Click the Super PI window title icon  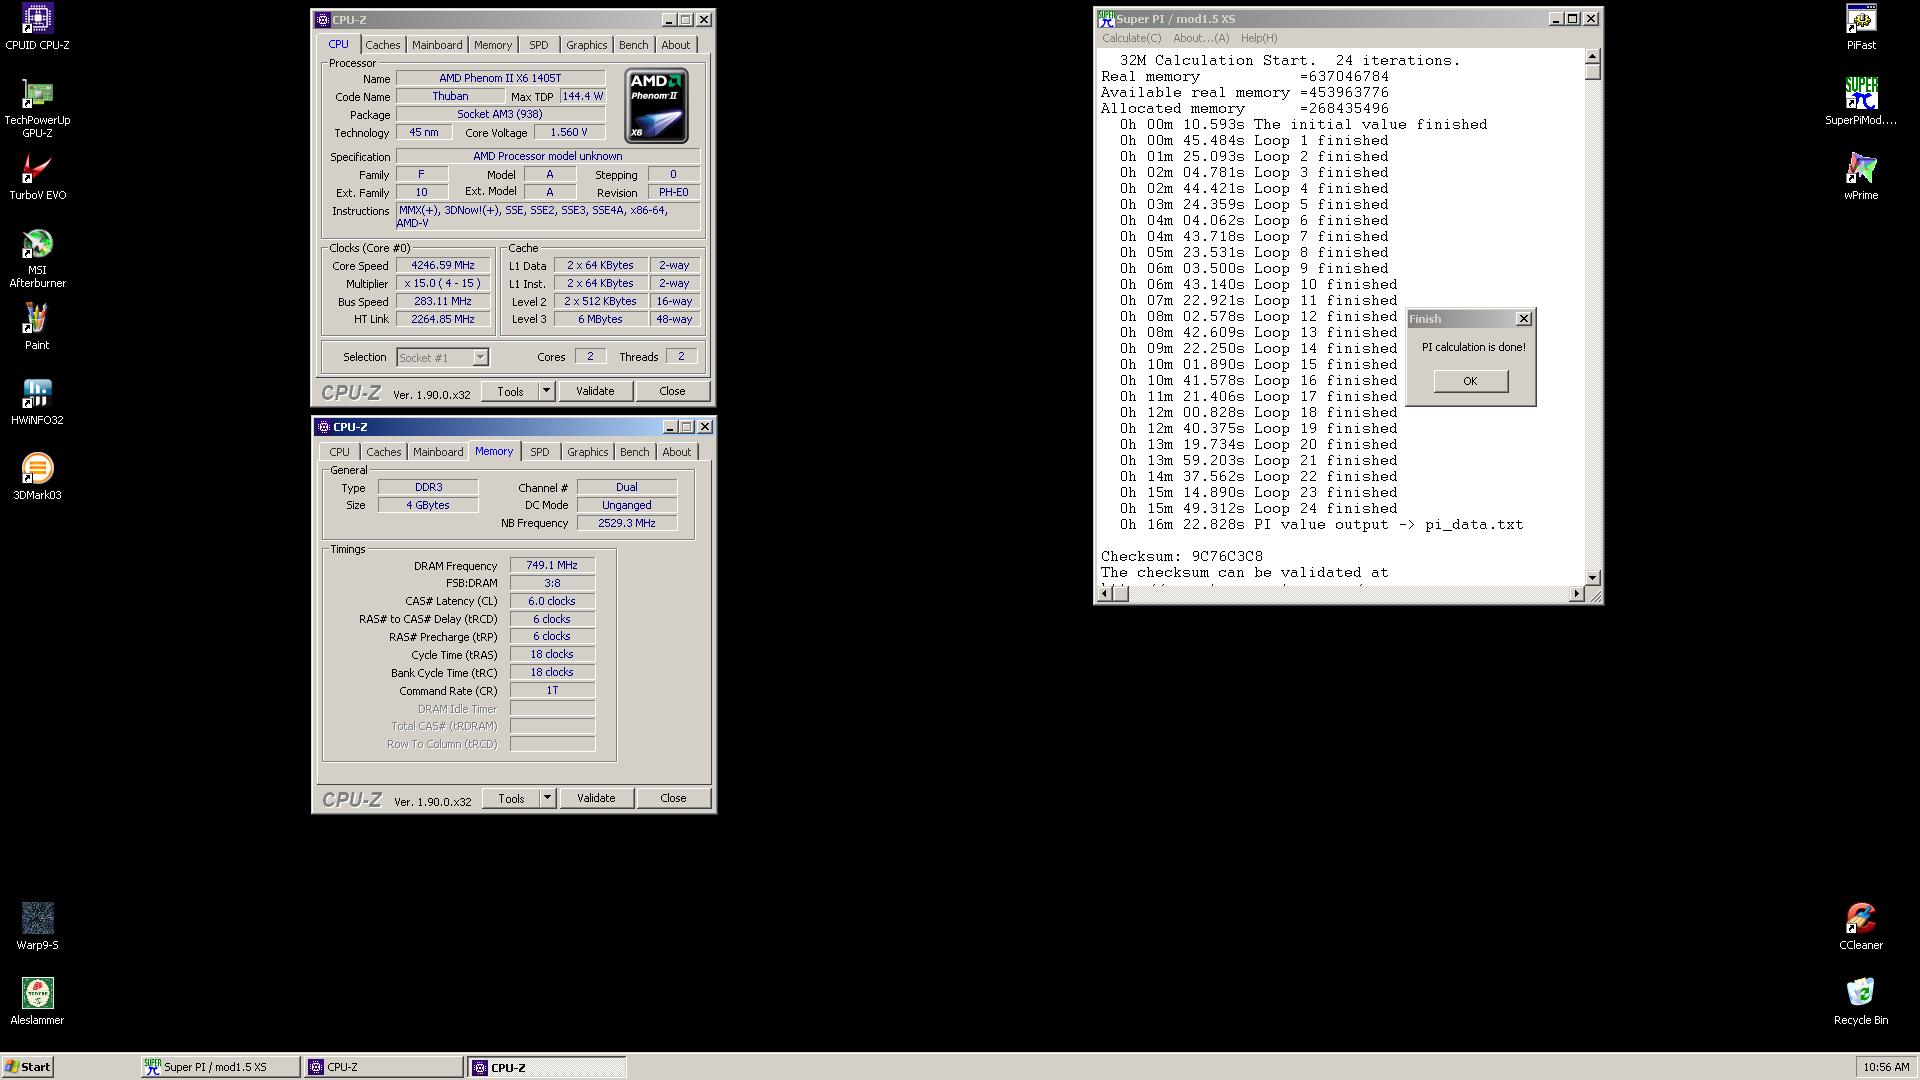pos(1105,19)
